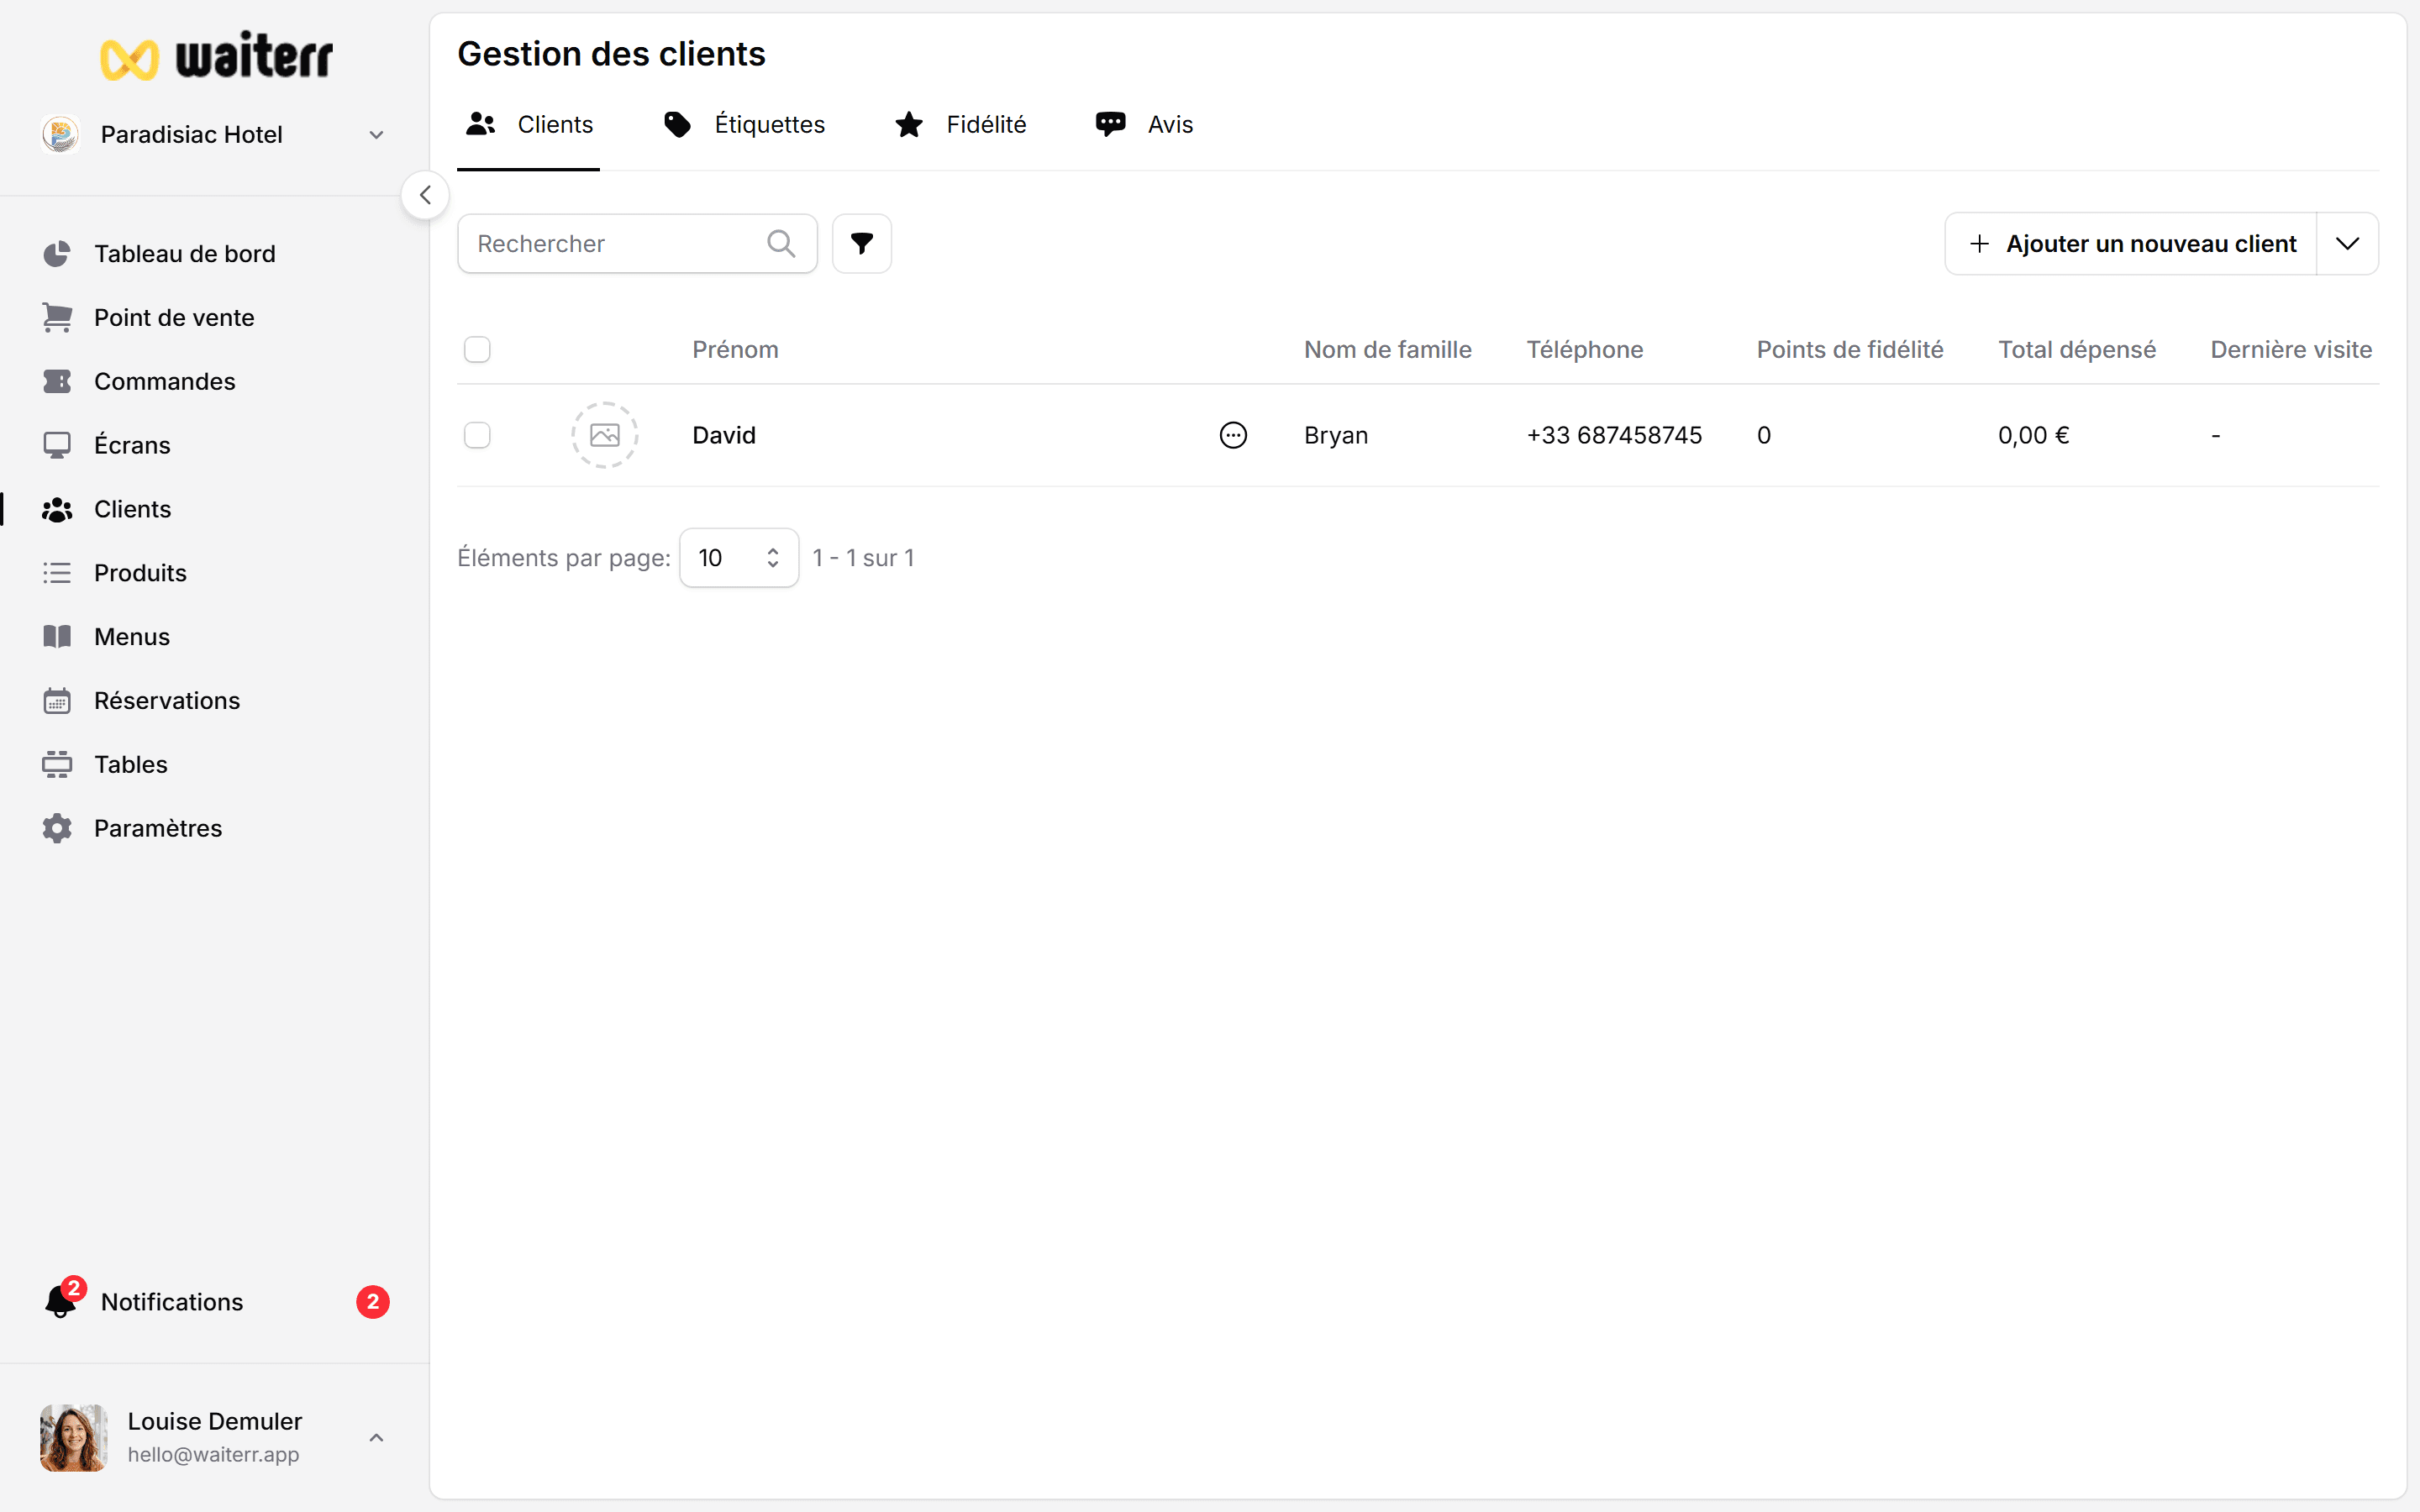
Task: Click the Produits list icon
Action: tap(57, 573)
